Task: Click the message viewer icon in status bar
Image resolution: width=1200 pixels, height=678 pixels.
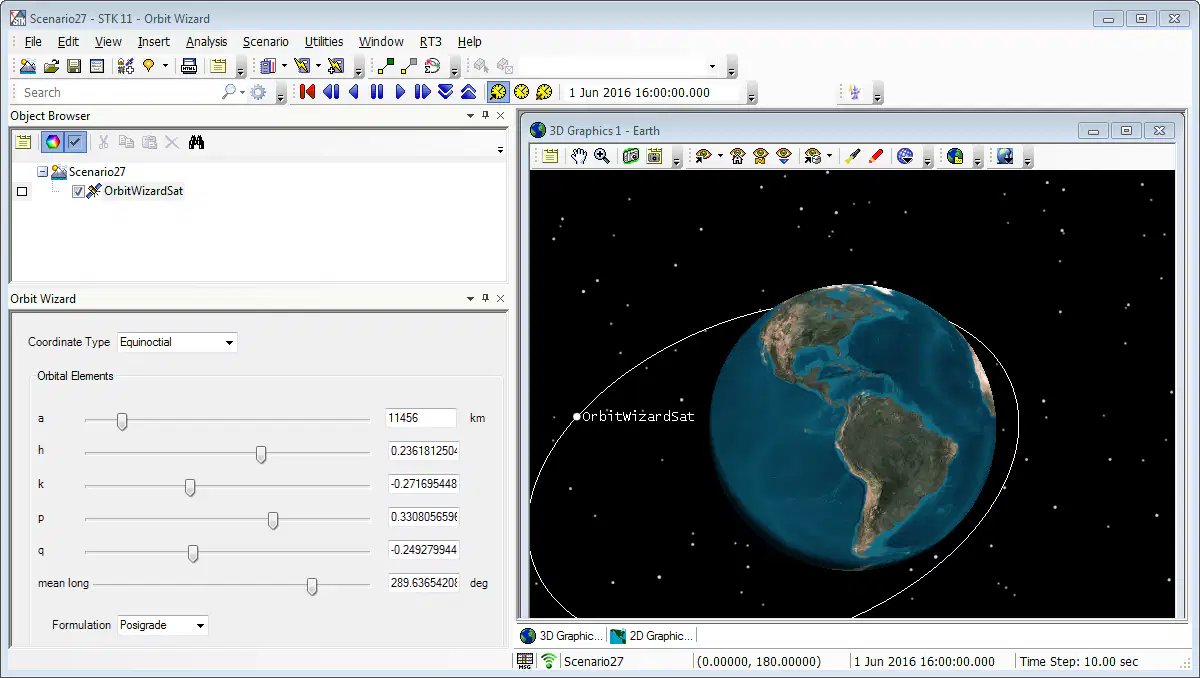Action: tap(525, 661)
